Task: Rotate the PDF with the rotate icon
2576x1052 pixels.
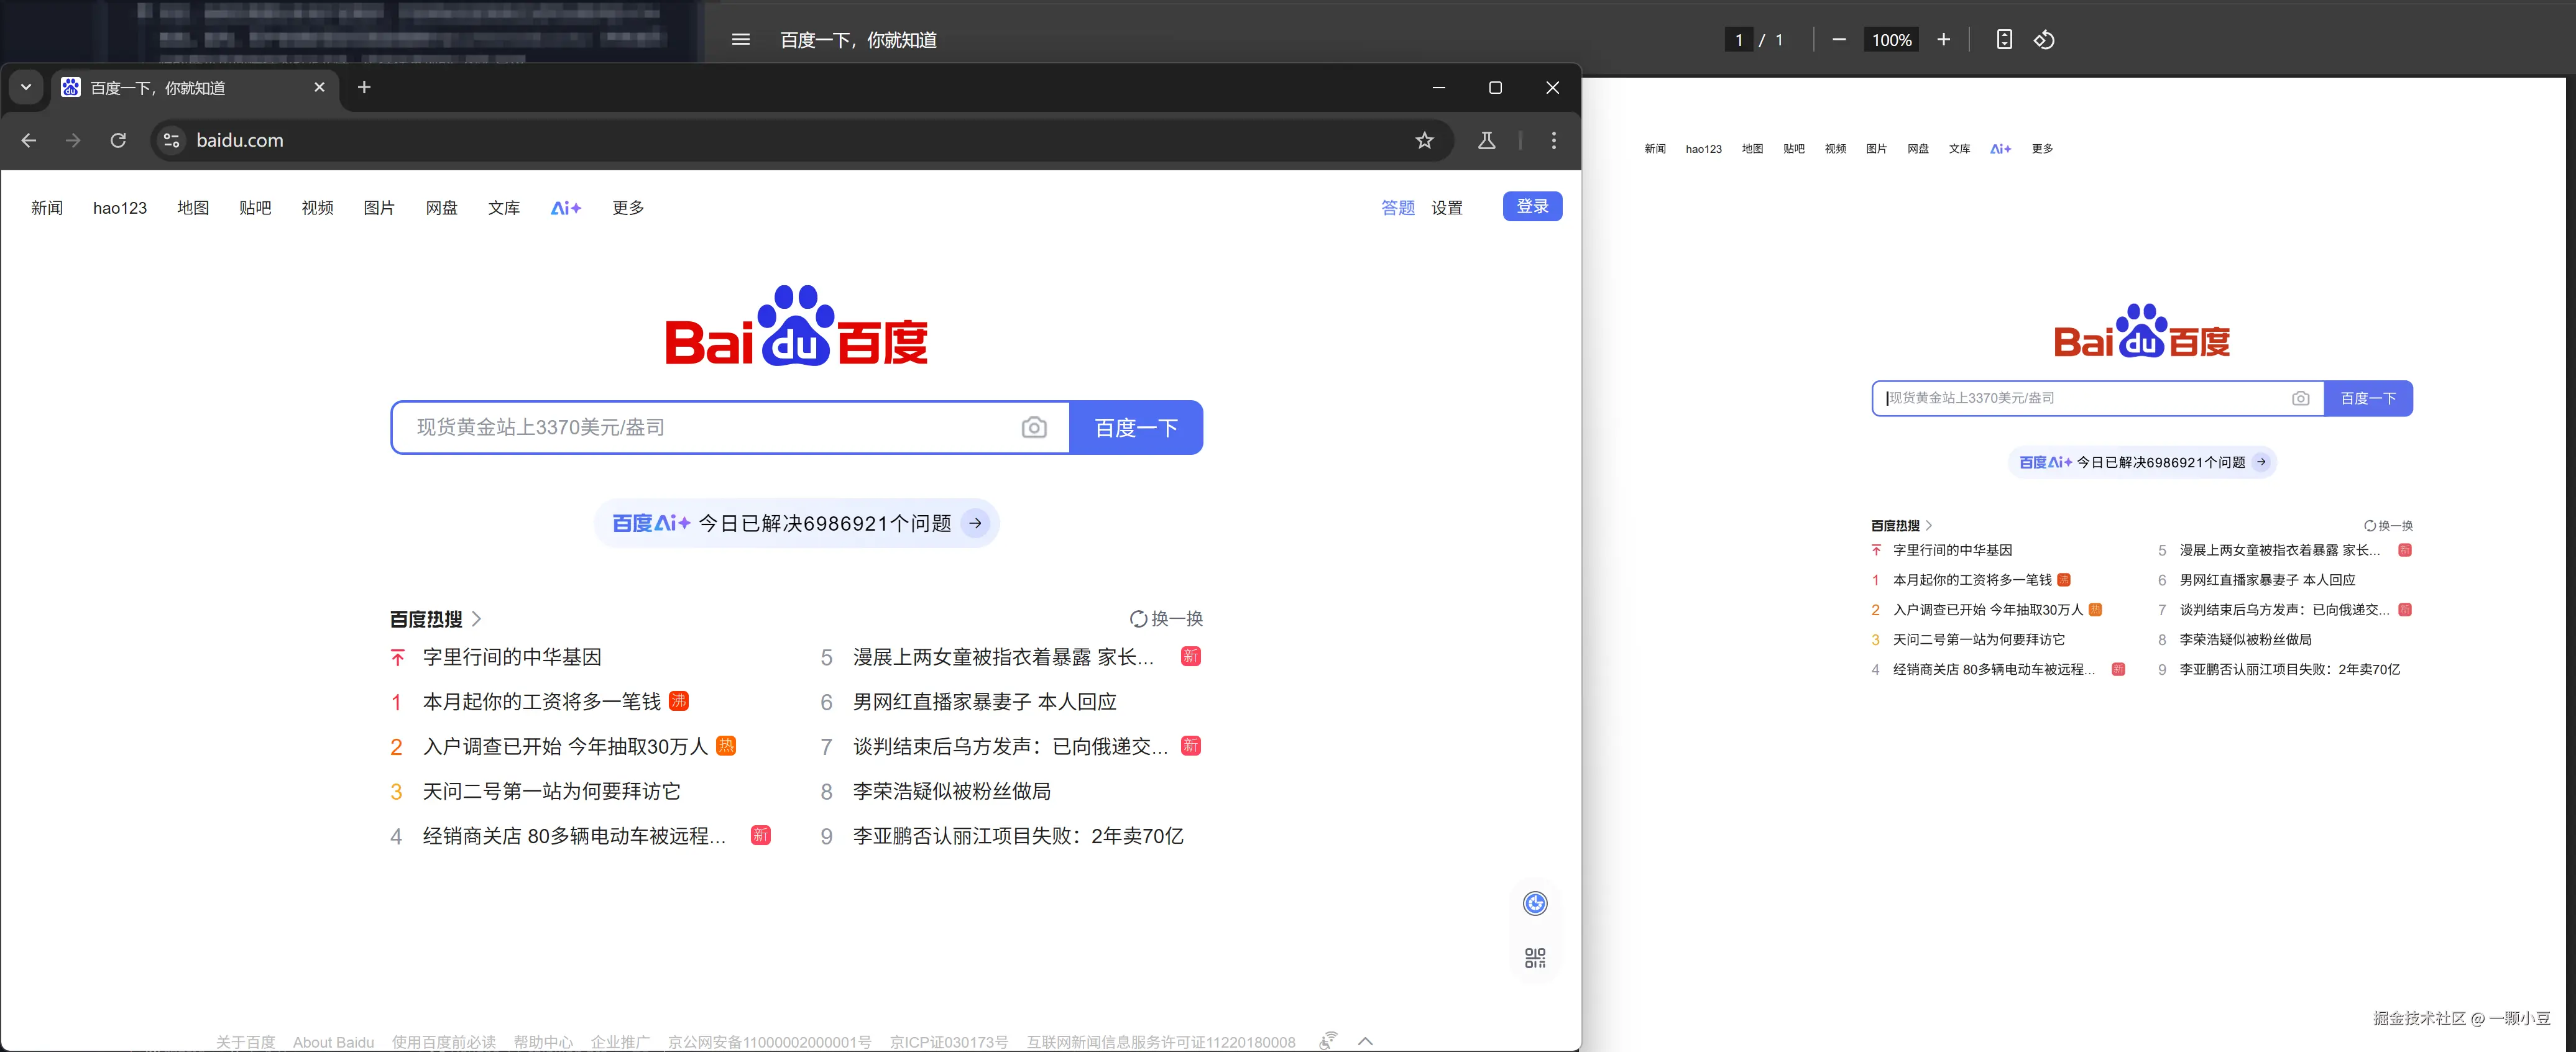Action: tap(2044, 40)
